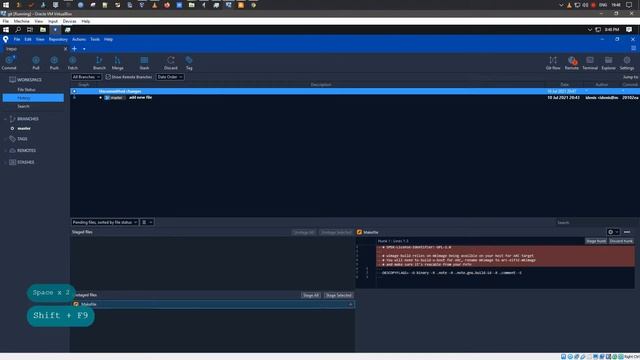
Task: Open Sourcetree Edit menu
Action: pyautogui.click(x=28, y=39)
